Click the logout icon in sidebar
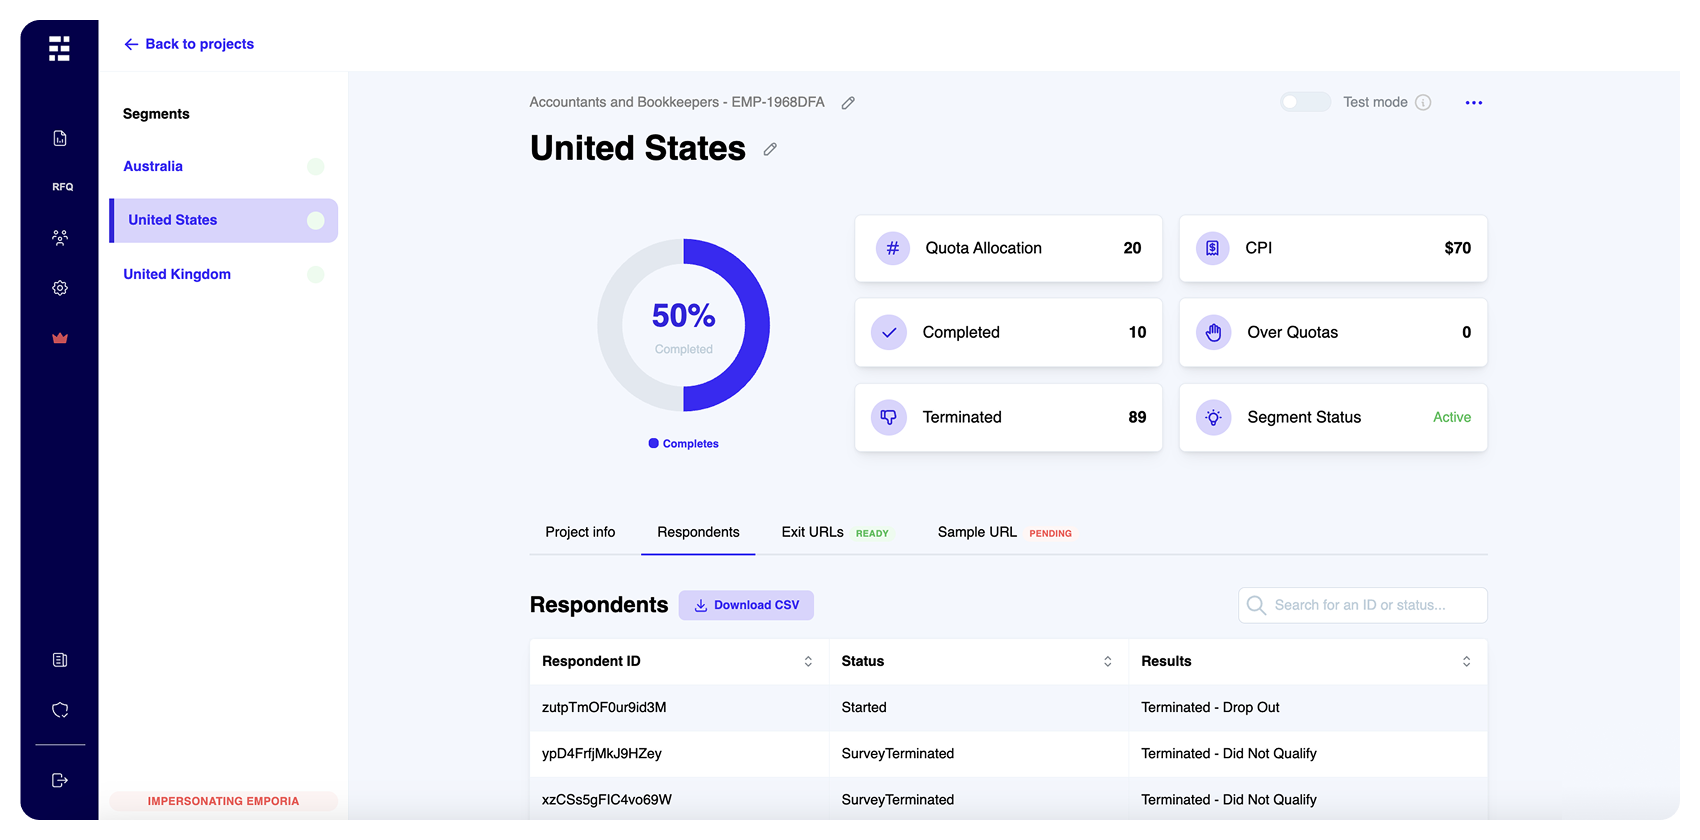The height and width of the screenshot is (840, 1700). 60,780
